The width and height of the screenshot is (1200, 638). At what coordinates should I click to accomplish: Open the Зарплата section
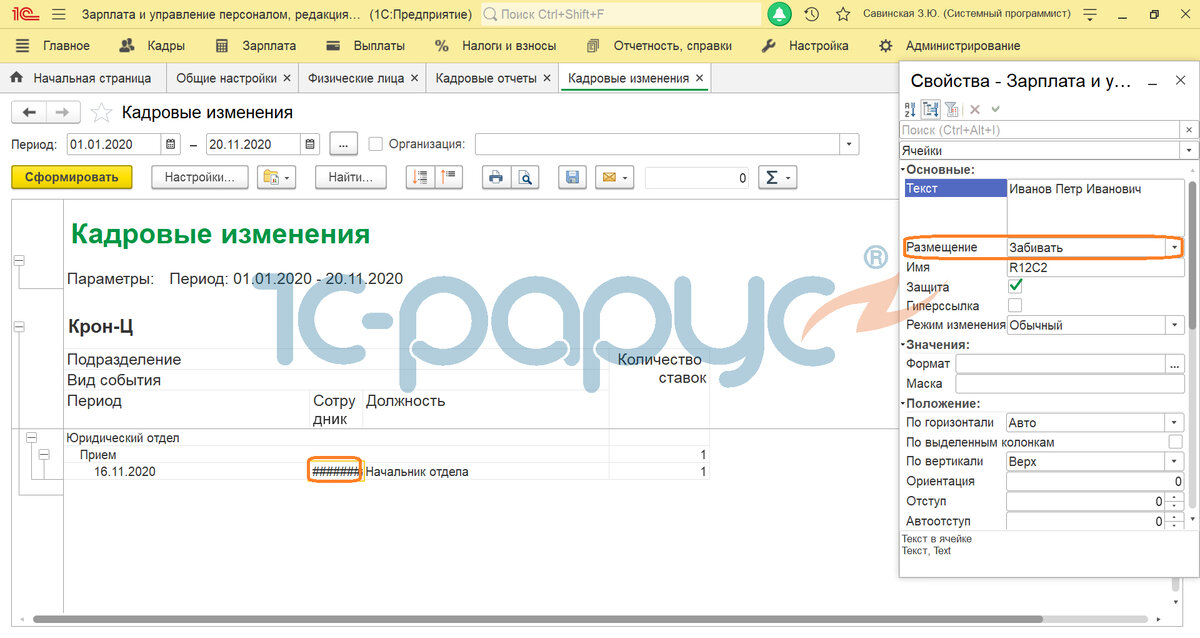[x=256, y=46]
